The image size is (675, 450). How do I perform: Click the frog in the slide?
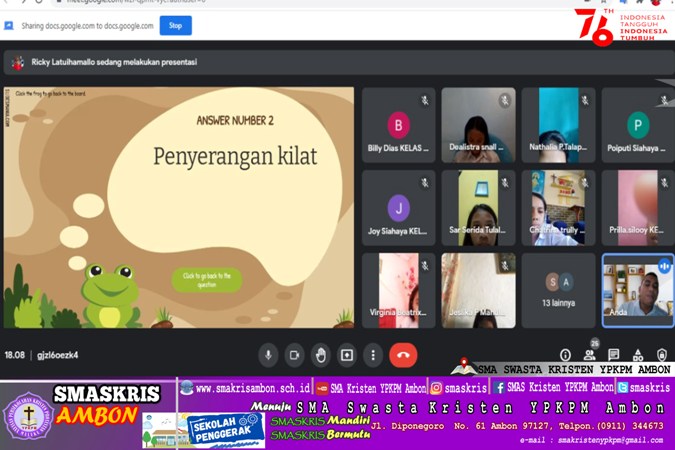[110, 296]
